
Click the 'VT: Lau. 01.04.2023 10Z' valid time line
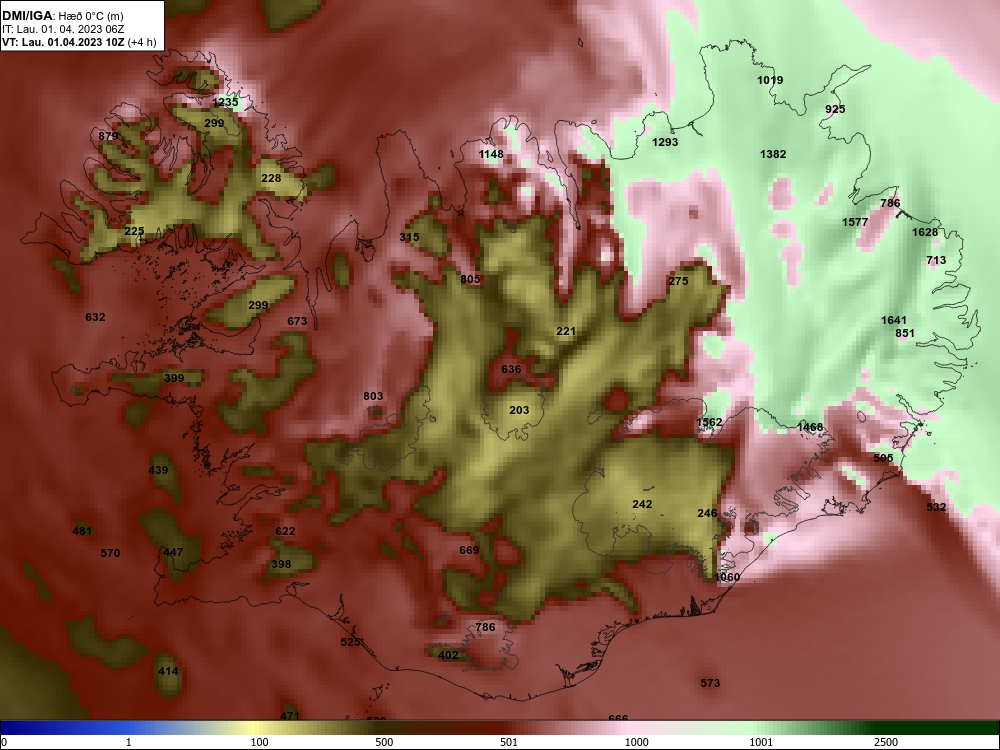coord(64,43)
